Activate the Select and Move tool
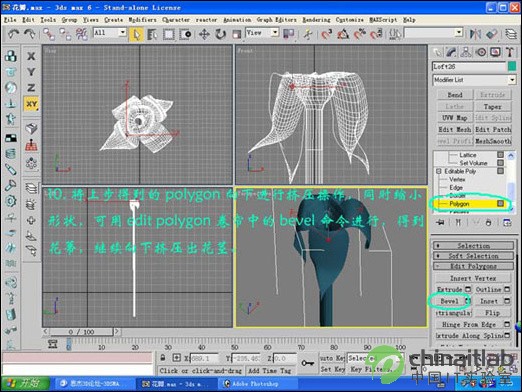522x392 pixels. [x=204, y=34]
